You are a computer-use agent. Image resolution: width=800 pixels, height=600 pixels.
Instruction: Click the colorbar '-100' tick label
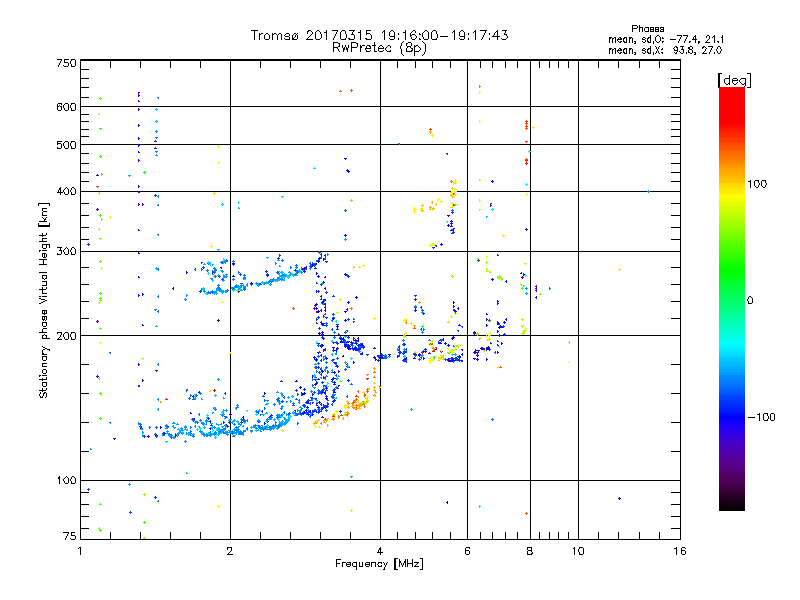761,417
